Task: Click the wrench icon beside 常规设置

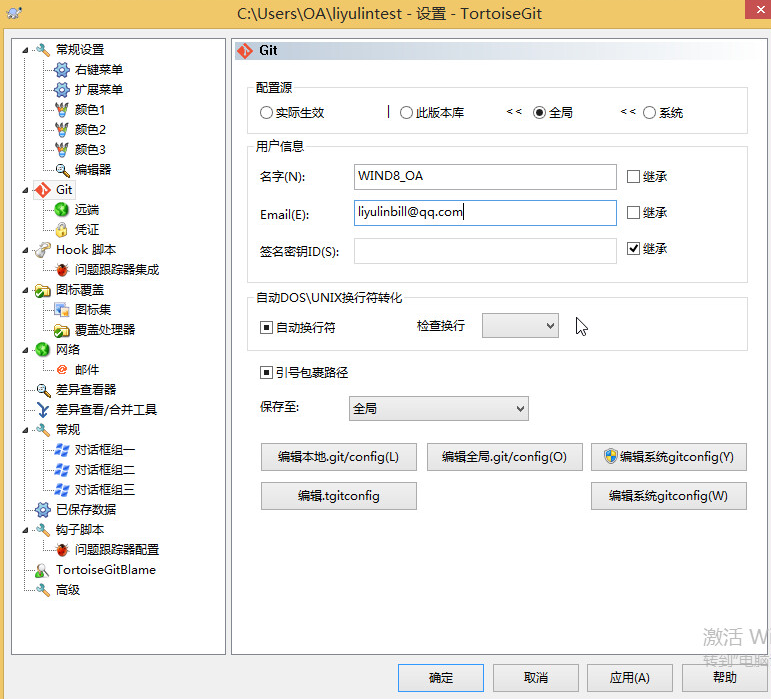Action: (43, 50)
